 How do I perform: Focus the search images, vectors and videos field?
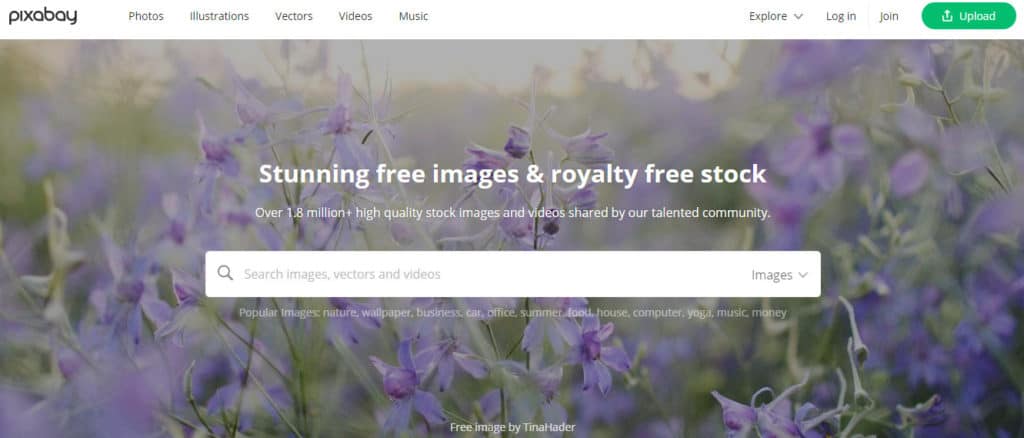(x=490, y=274)
